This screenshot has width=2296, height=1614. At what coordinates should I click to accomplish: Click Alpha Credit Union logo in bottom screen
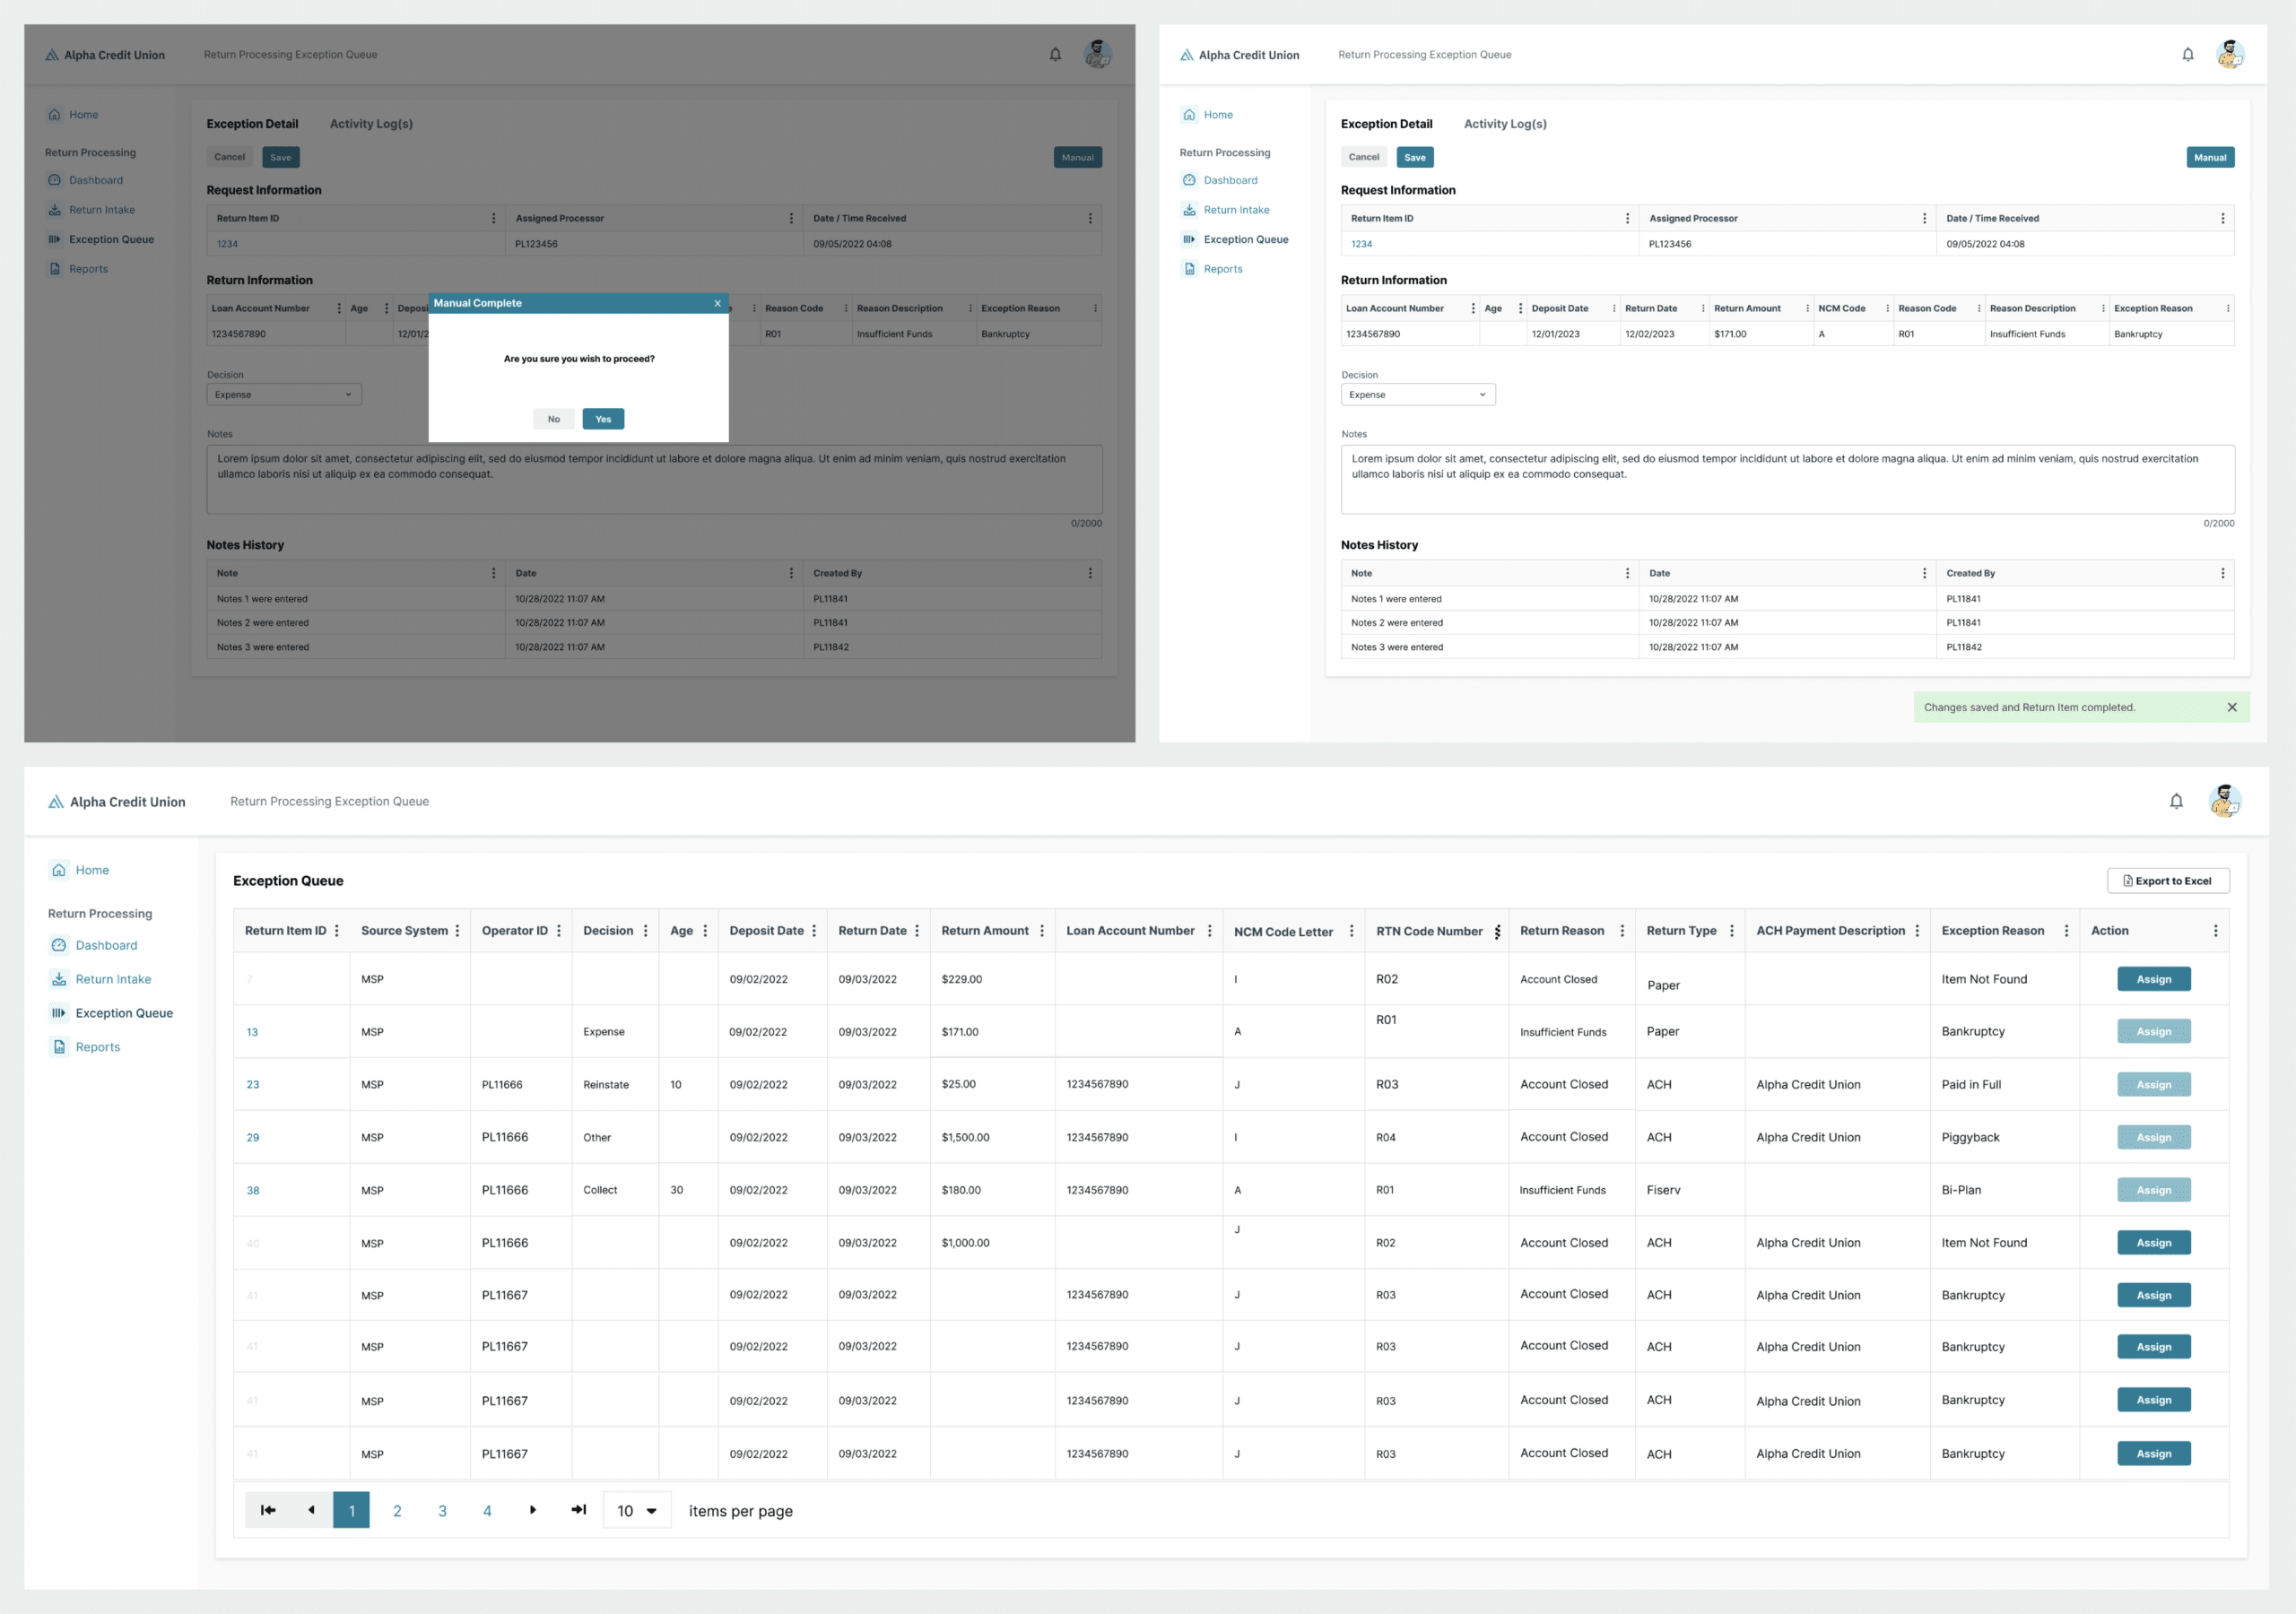(x=117, y=802)
